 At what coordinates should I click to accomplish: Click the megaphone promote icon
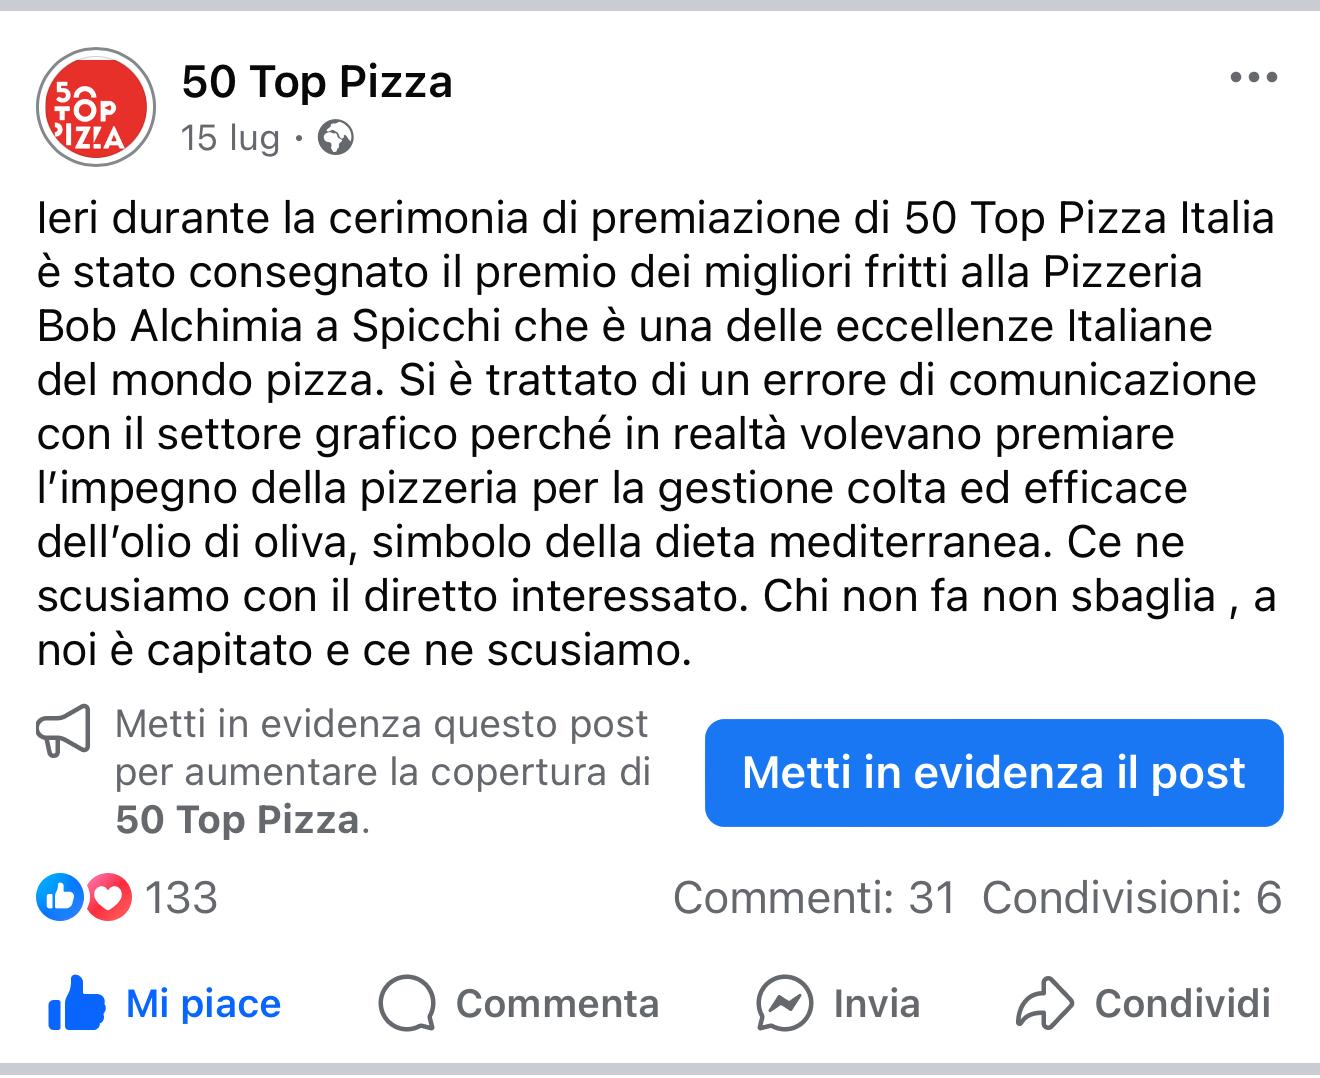click(63, 732)
